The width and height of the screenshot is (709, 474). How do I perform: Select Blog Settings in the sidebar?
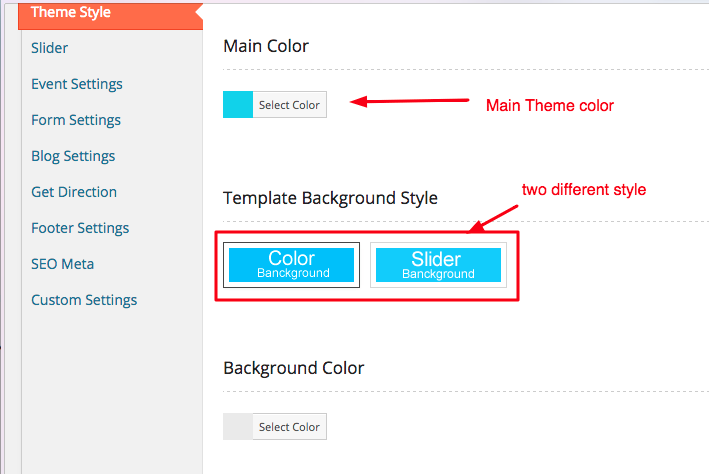[73, 156]
